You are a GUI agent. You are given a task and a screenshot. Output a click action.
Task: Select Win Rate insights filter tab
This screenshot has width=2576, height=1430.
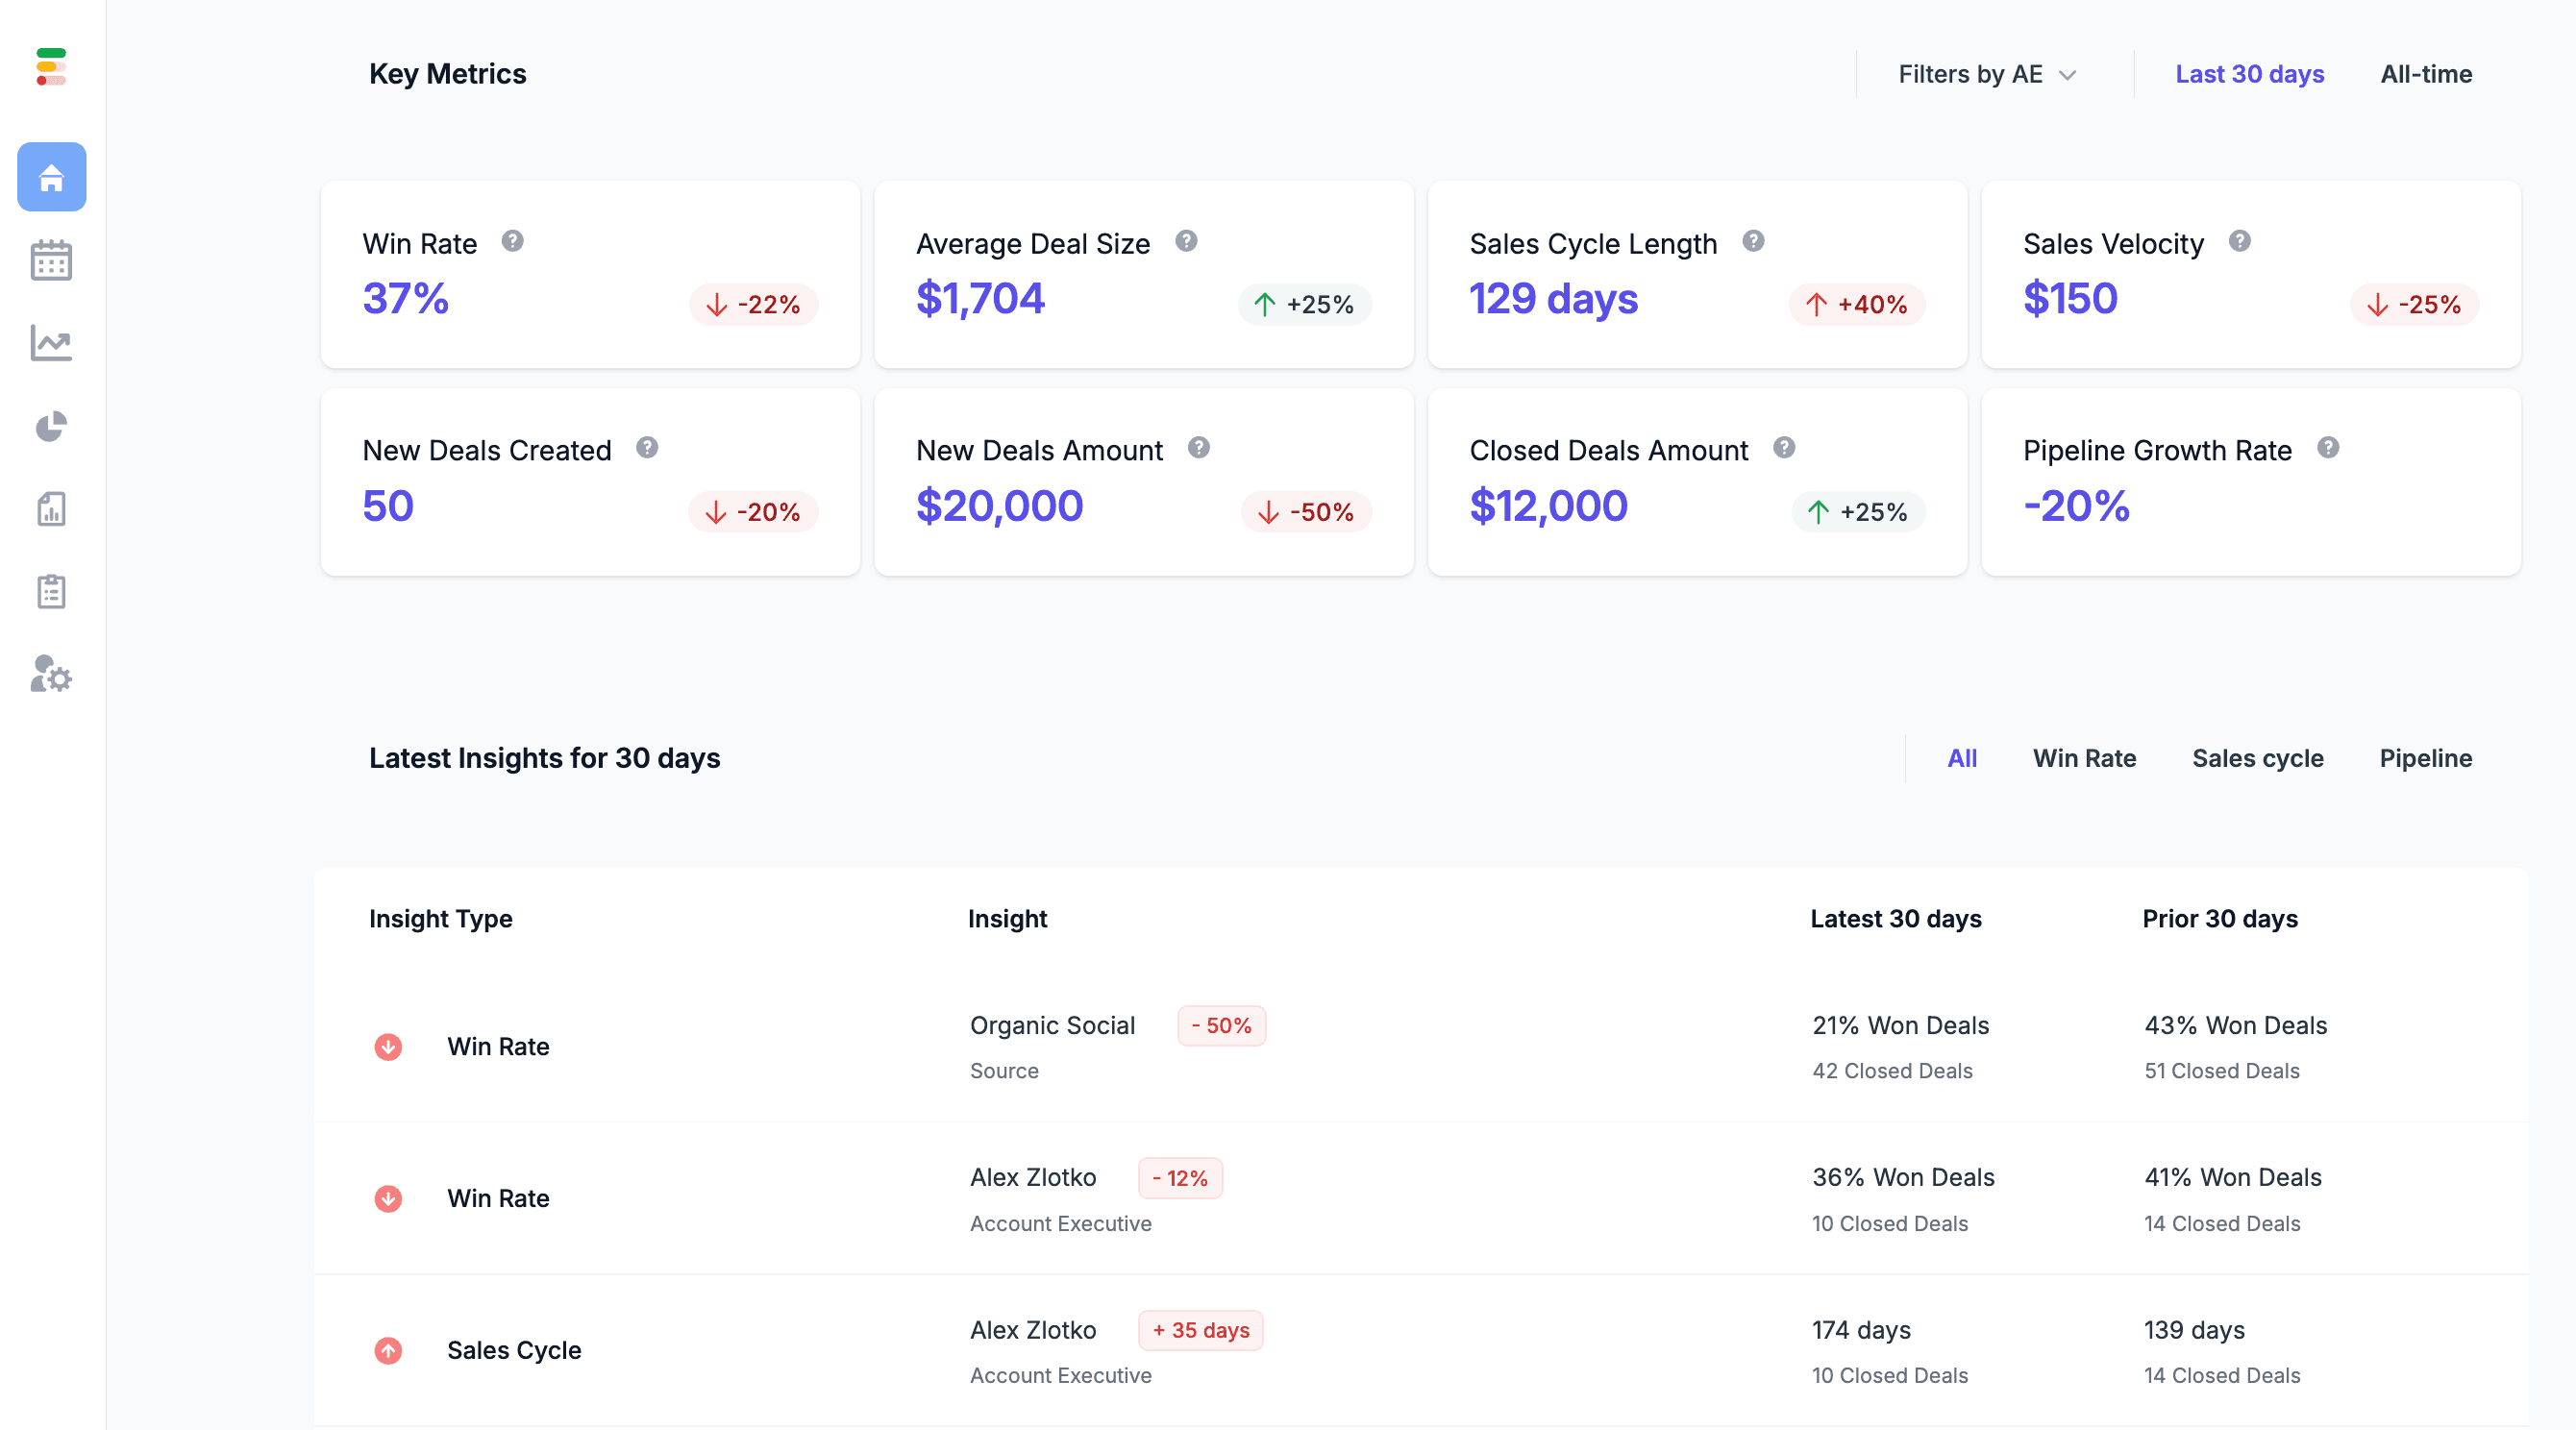click(x=2085, y=757)
